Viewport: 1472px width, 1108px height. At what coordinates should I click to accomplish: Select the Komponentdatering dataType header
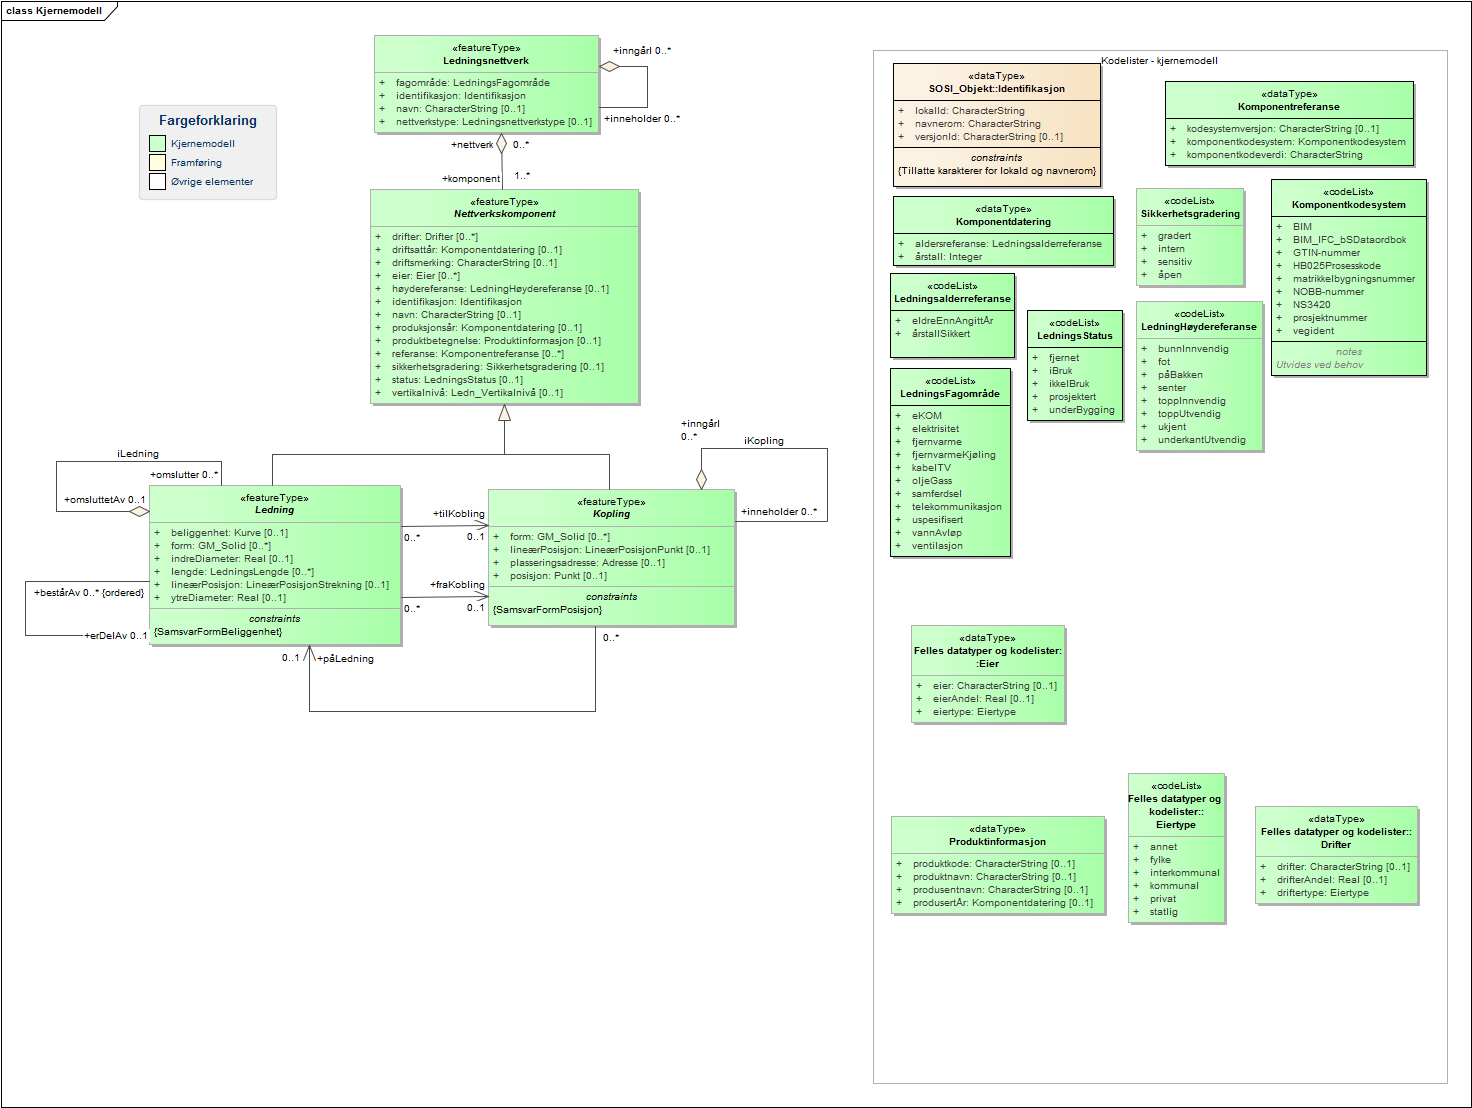(x=1003, y=215)
